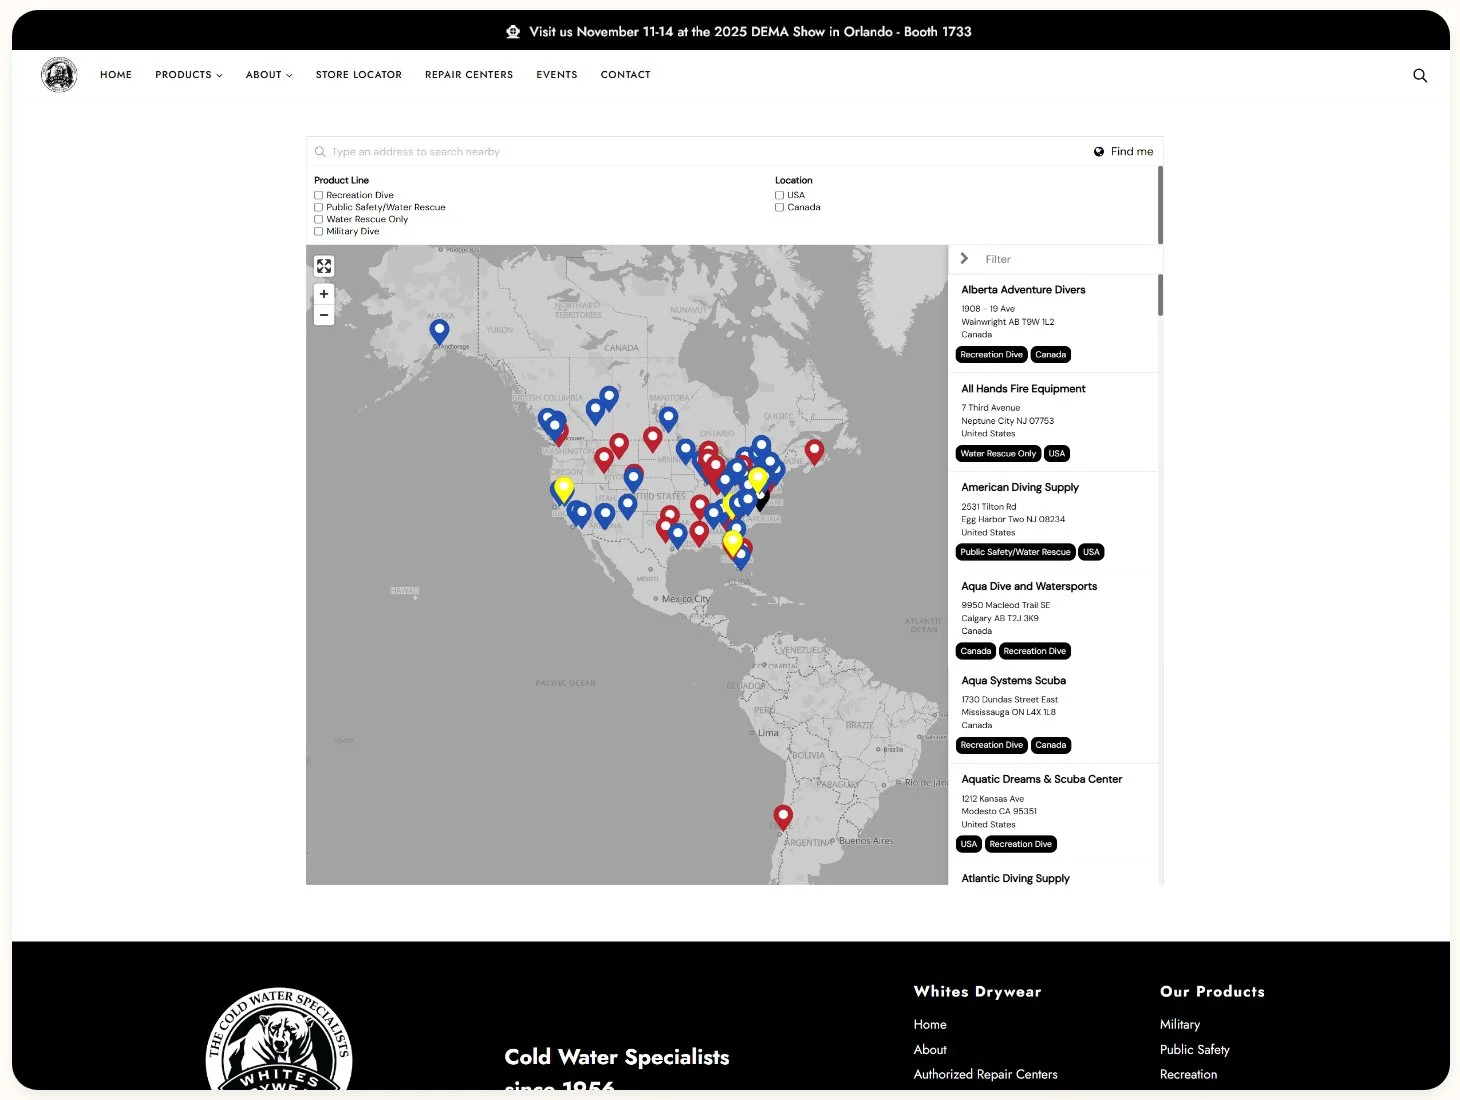The image size is (1460, 1100).
Task: Click Recreation Dive tag on Alberta Adventure Divers
Action: pyautogui.click(x=991, y=355)
